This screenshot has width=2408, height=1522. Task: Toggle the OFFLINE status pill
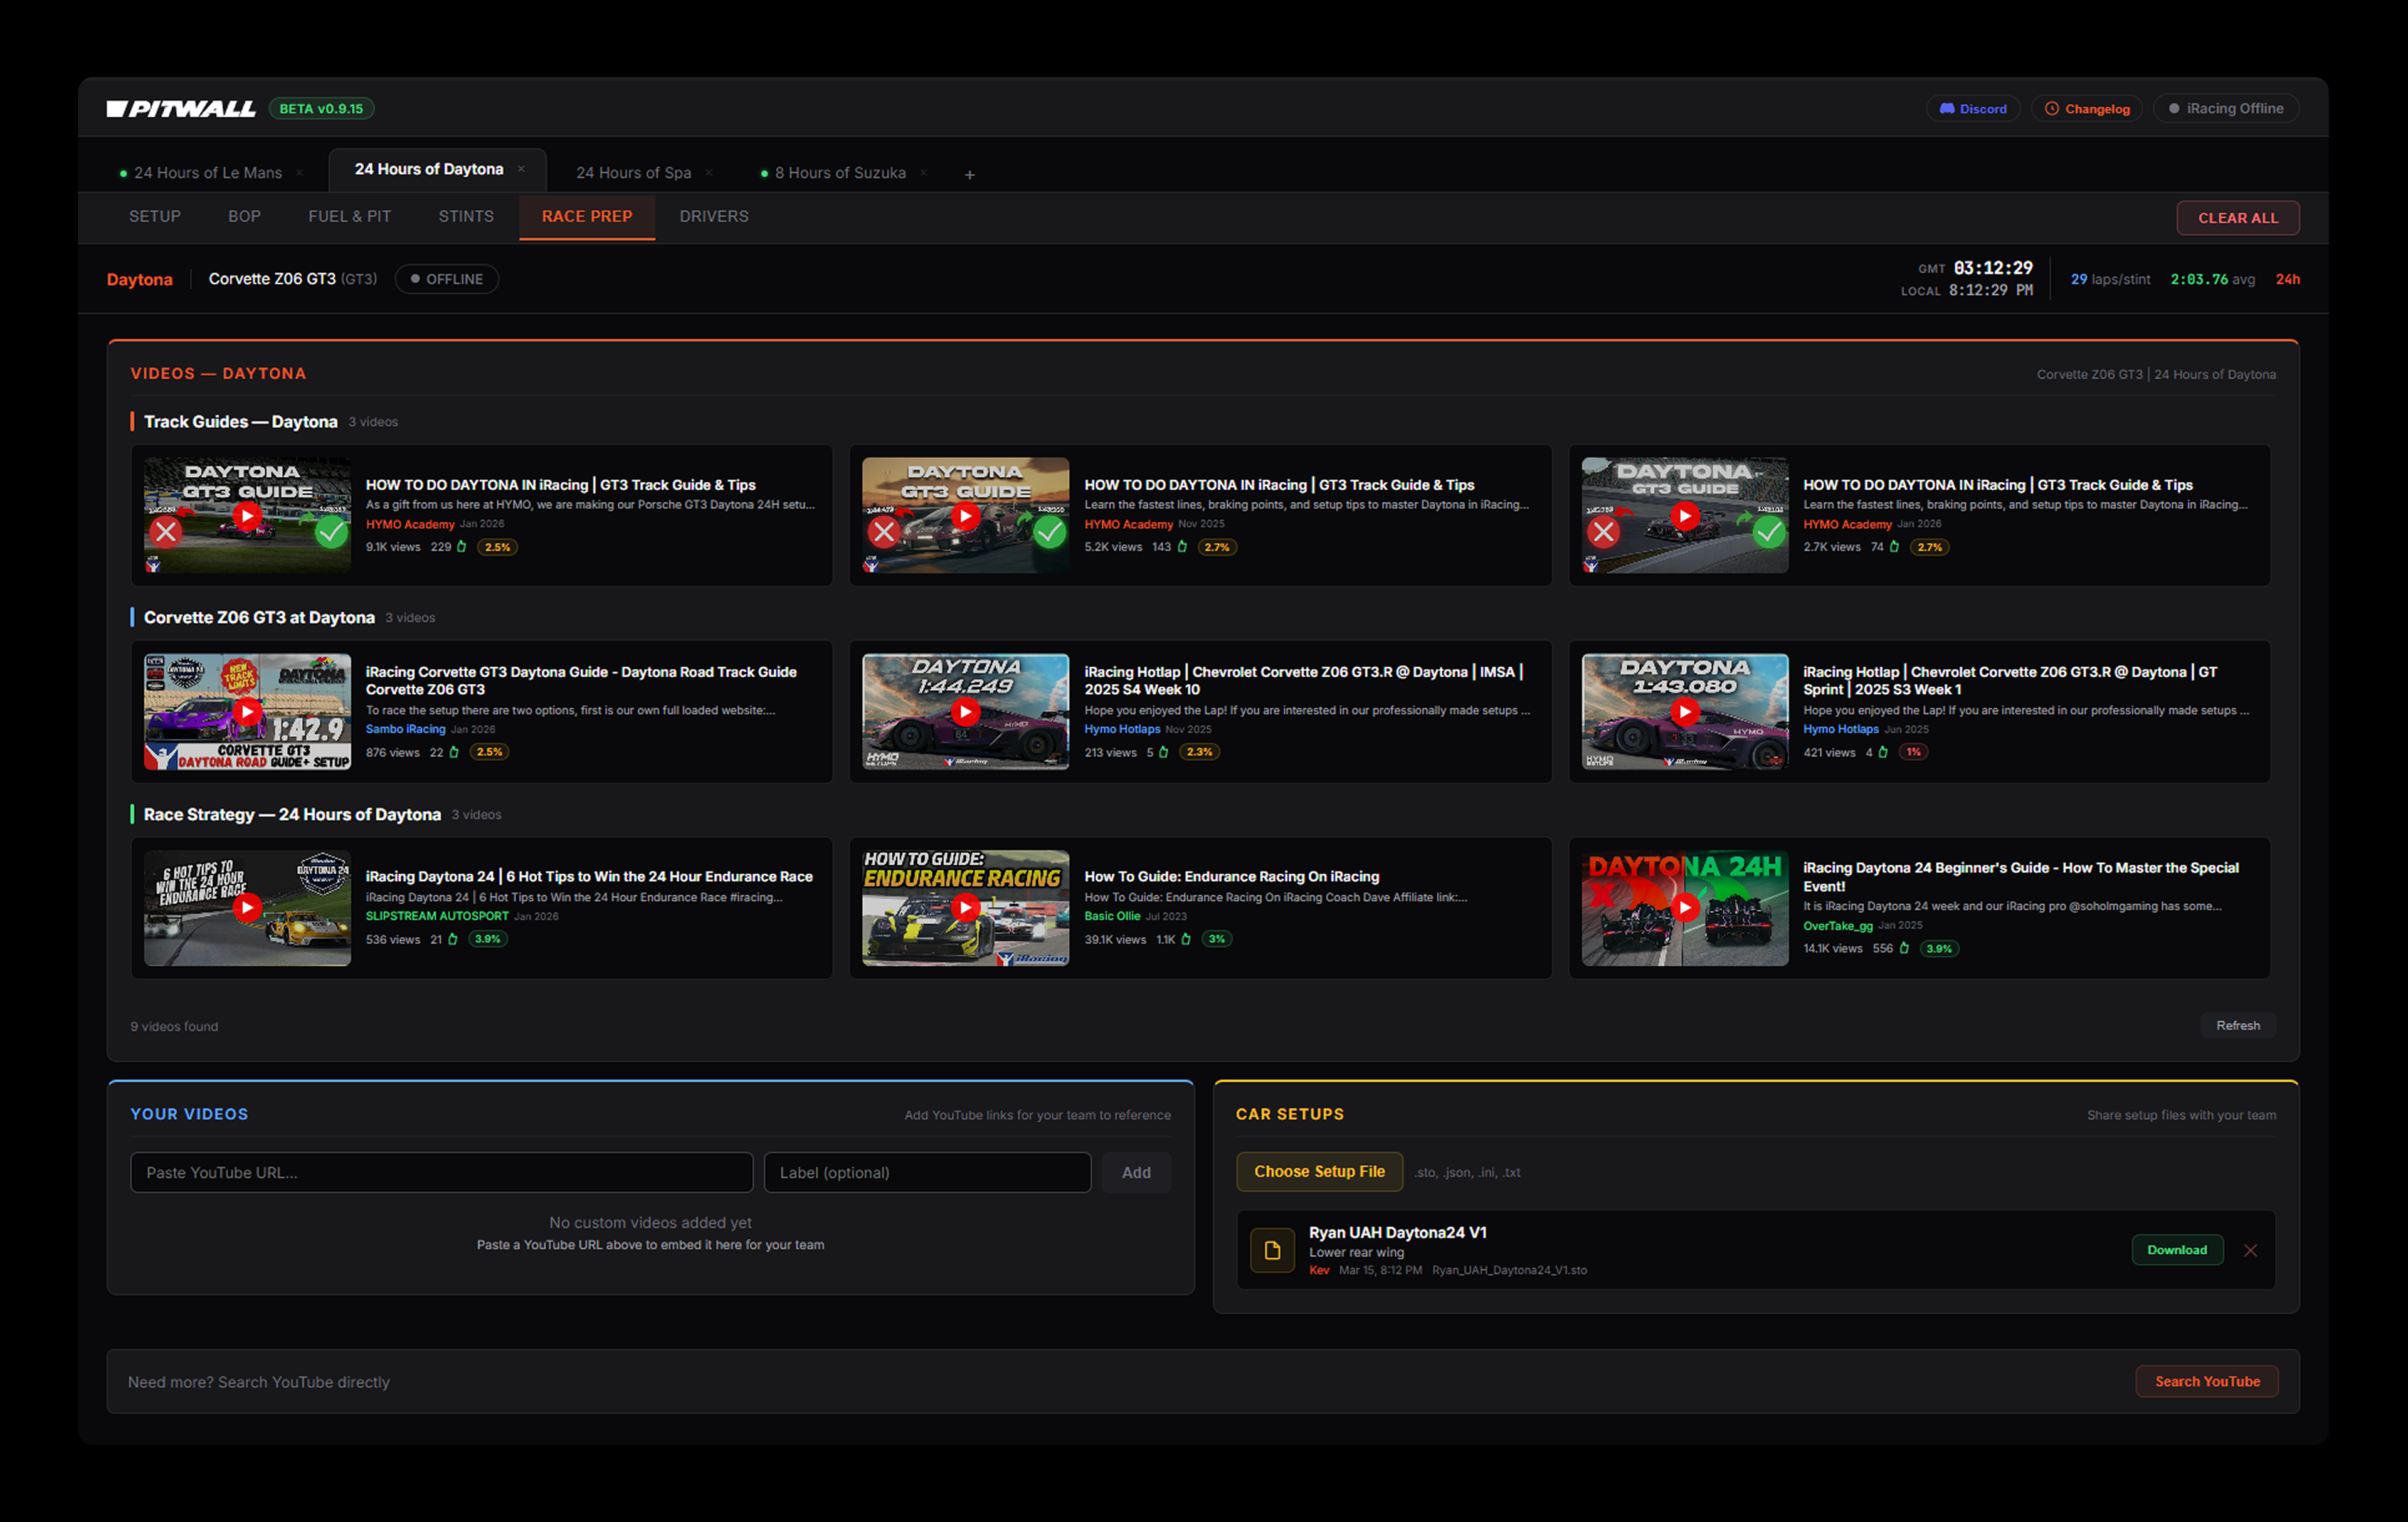(446, 279)
